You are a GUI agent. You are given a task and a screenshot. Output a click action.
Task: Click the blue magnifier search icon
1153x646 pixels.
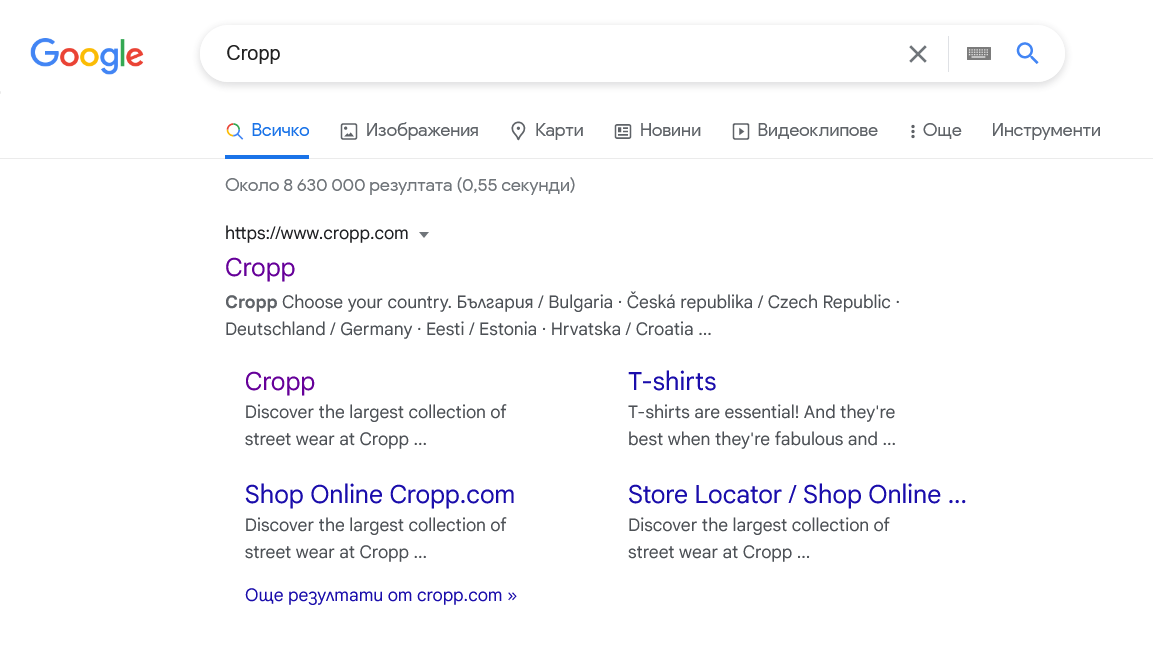point(1027,54)
